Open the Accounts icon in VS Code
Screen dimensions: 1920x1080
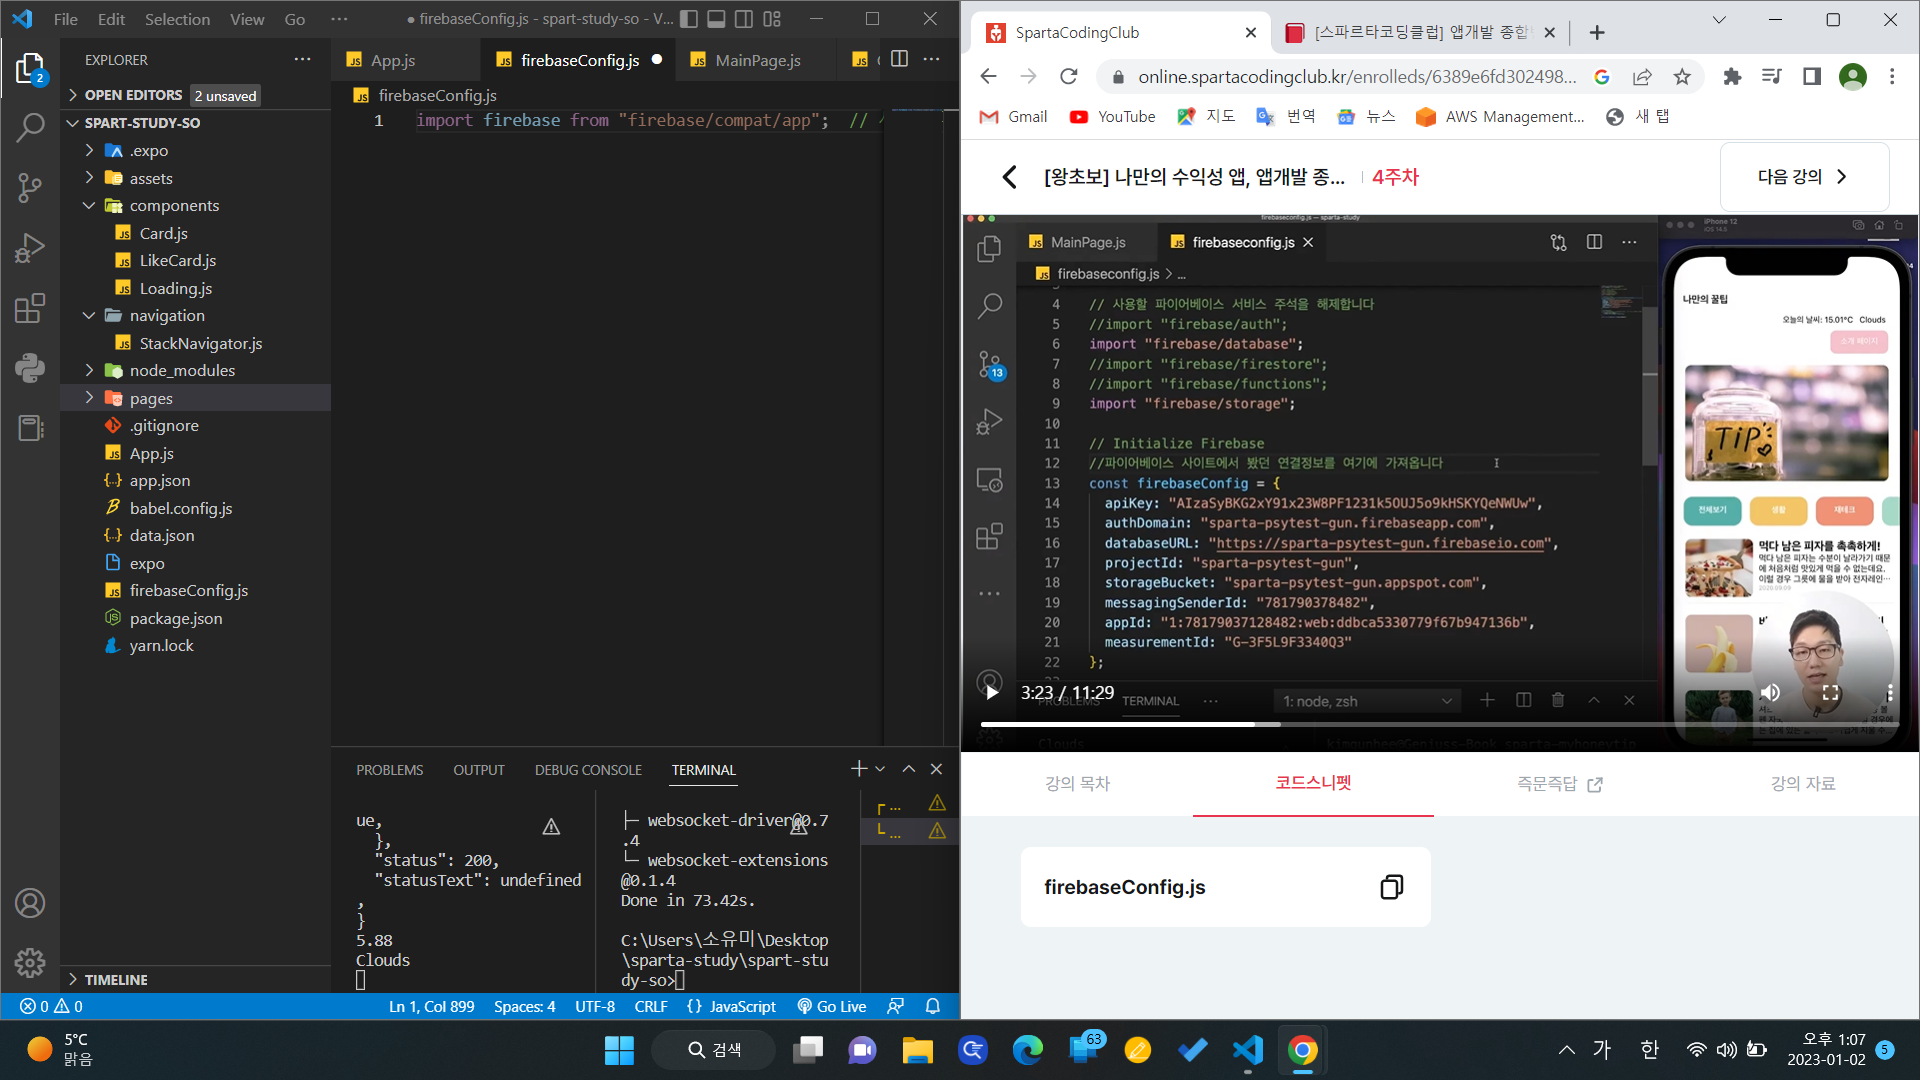tap(30, 903)
